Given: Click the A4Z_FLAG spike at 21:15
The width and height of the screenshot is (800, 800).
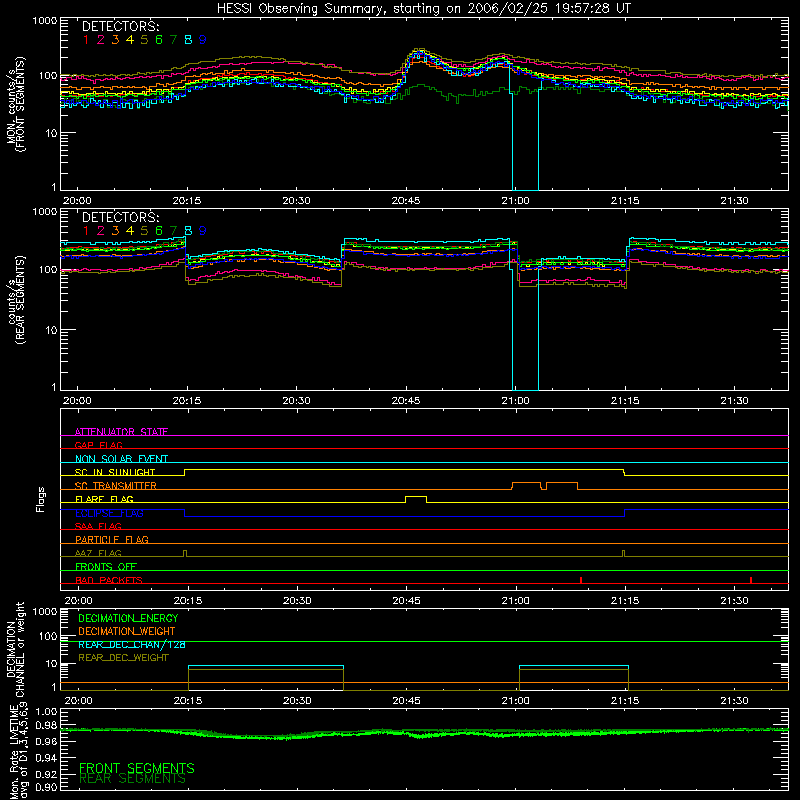Looking at the screenshot, I should tap(623, 553).
